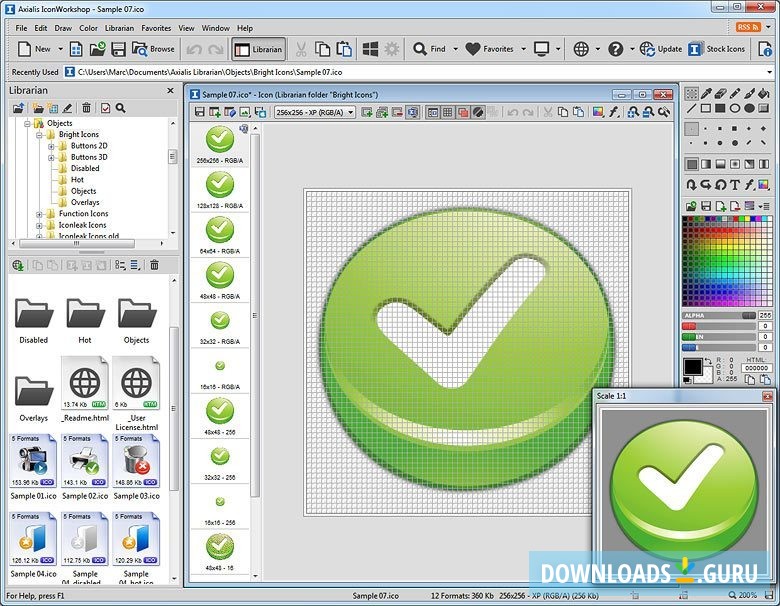The image size is (780, 606).
Task: Open the Window menu
Action: [215, 28]
